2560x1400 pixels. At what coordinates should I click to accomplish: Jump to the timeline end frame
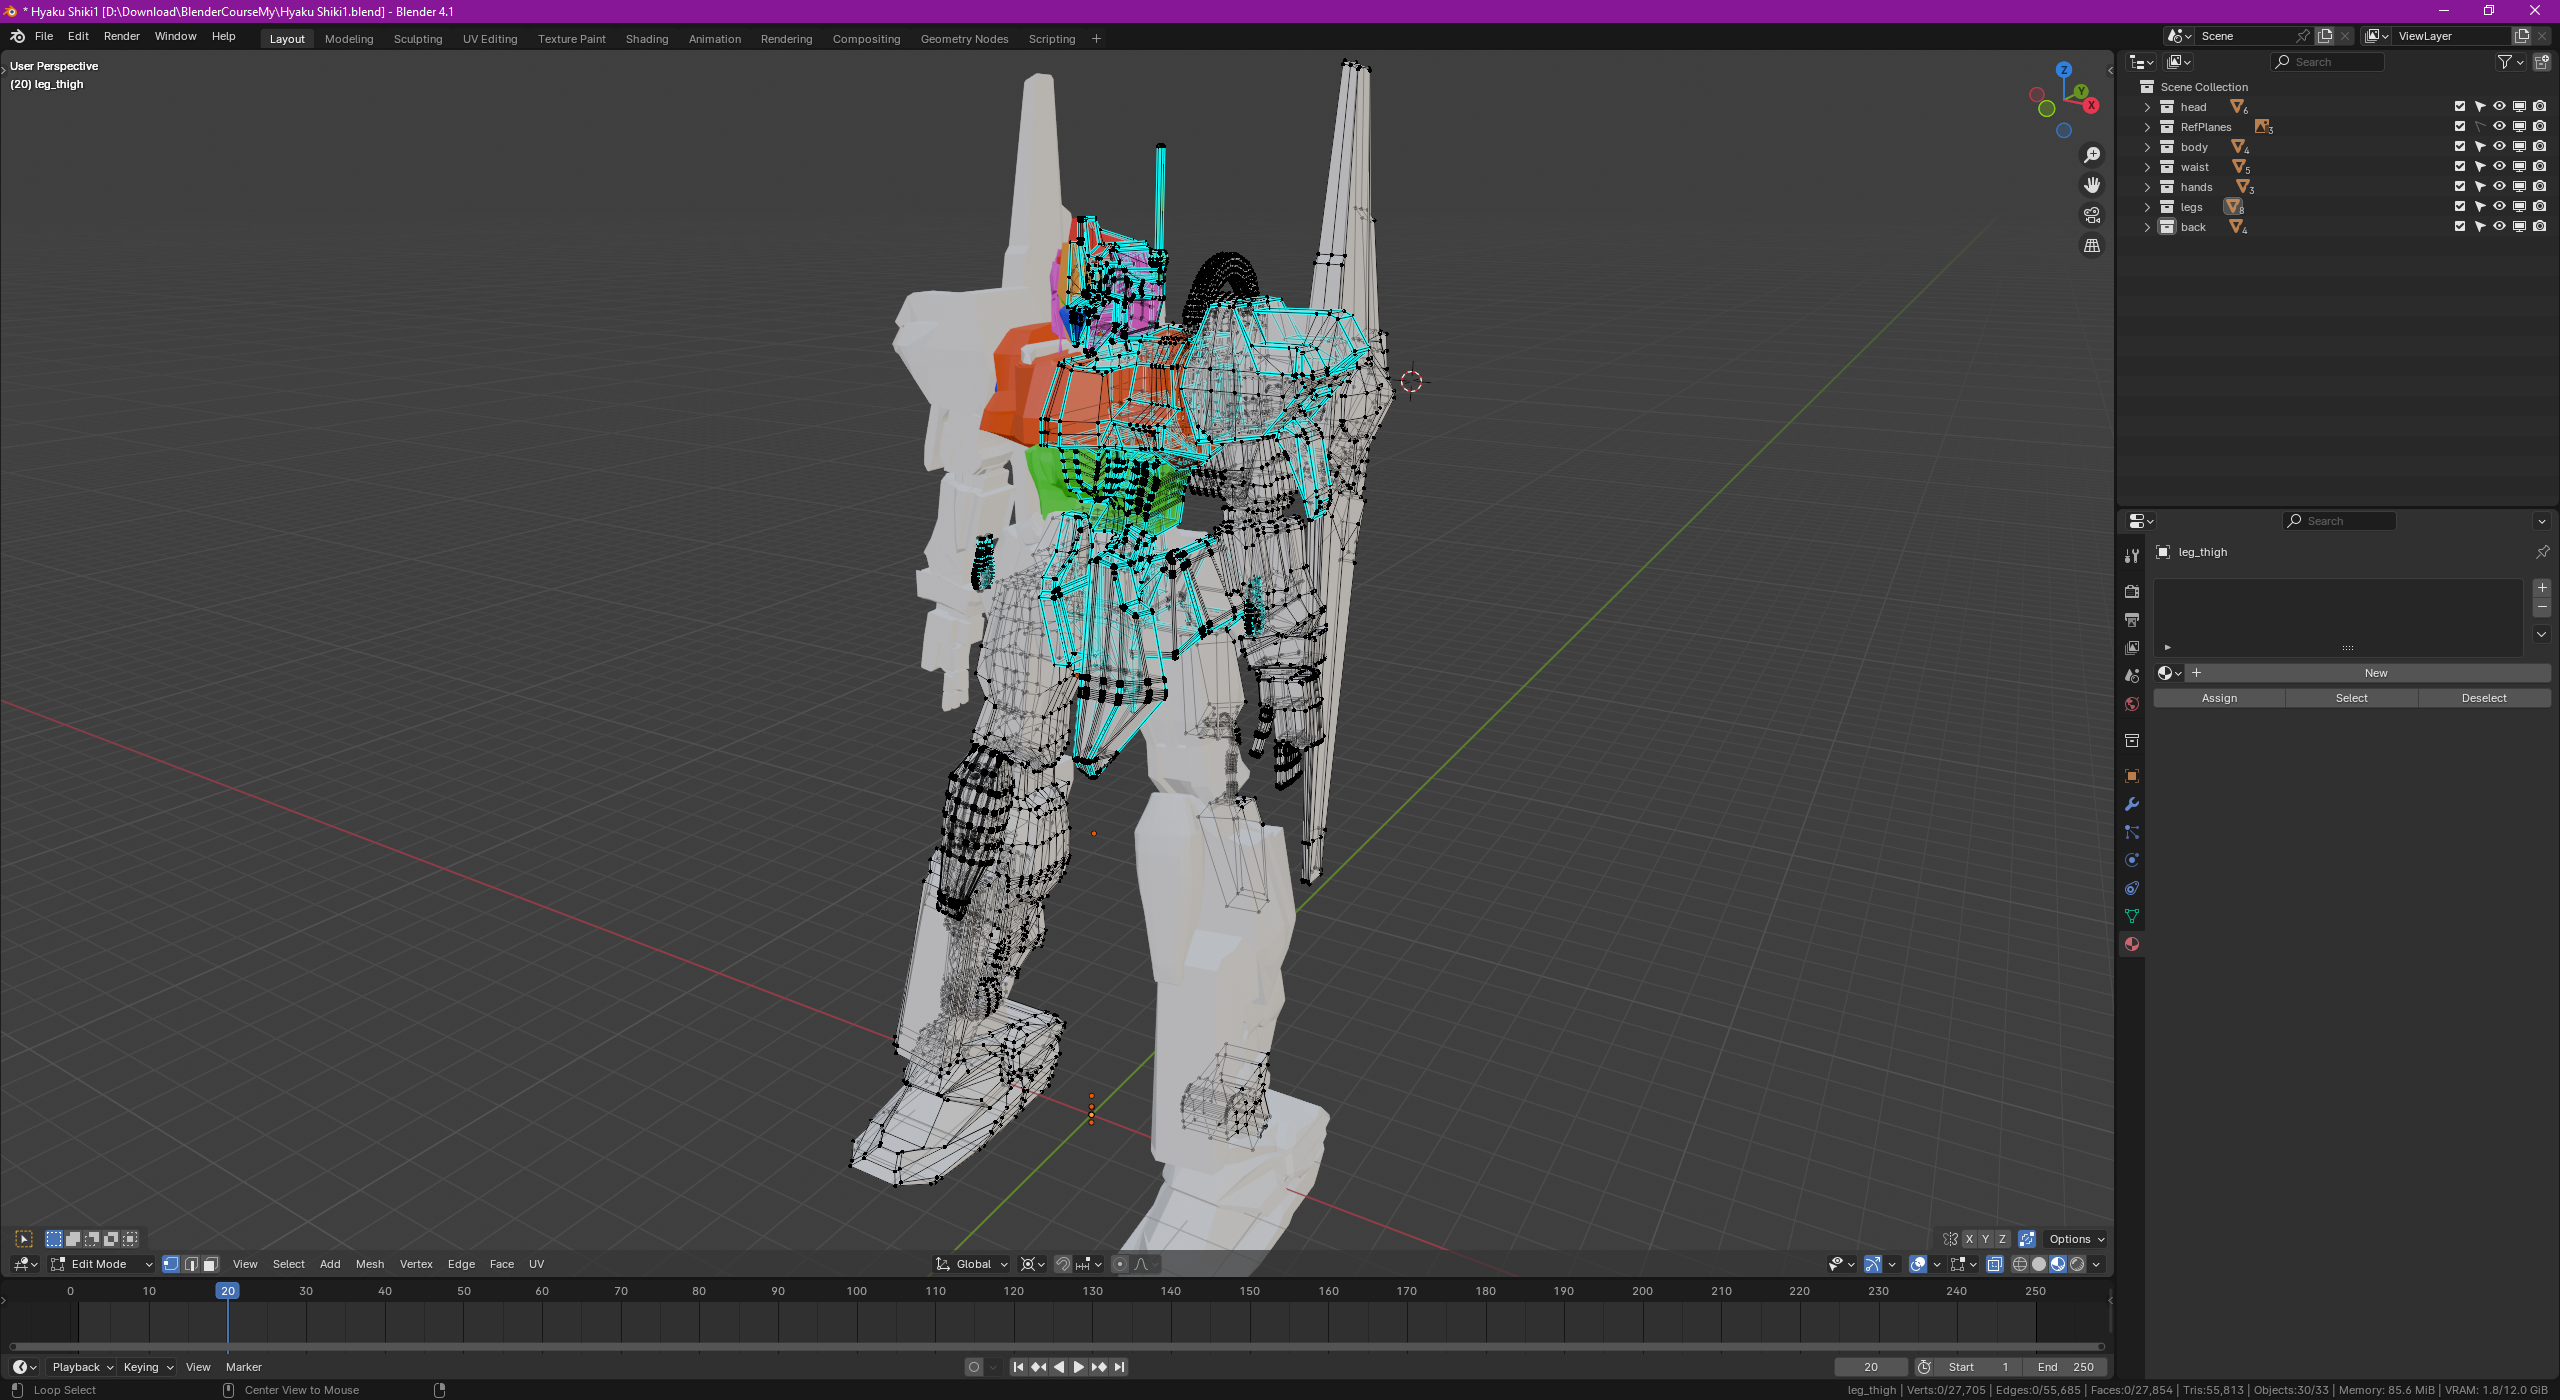coord(1119,1367)
